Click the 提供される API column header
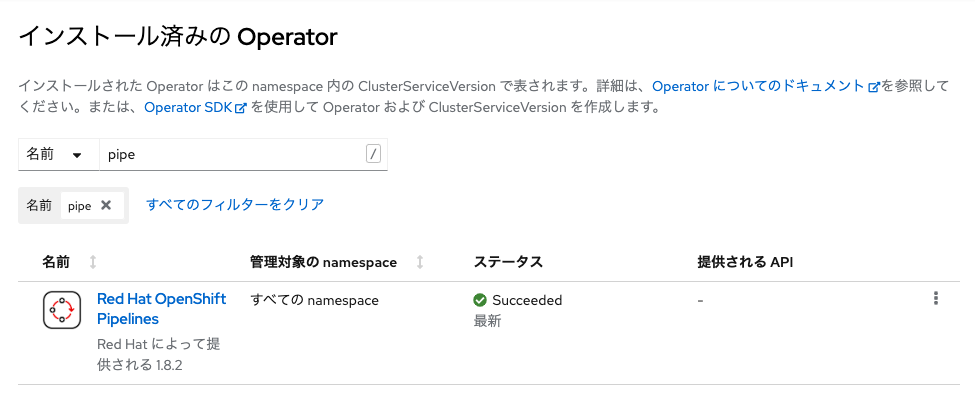Image resolution: width=975 pixels, height=415 pixels. (745, 263)
